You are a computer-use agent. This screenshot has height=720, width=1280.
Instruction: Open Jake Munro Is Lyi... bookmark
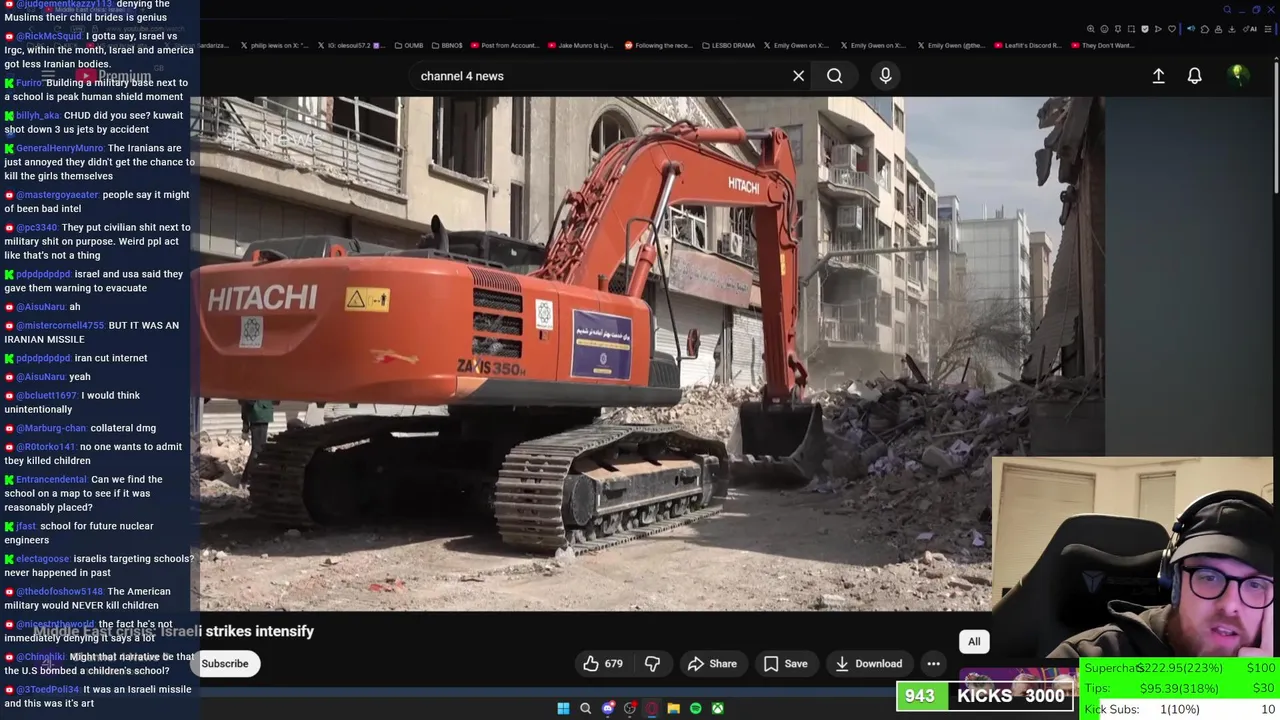pos(580,45)
